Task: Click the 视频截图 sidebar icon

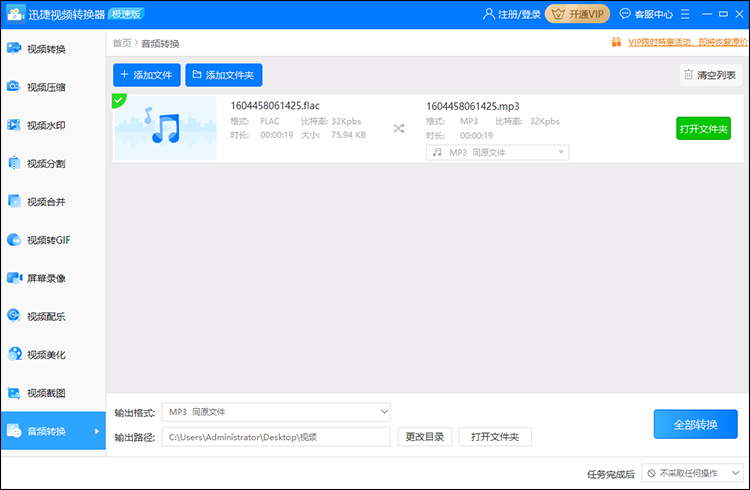Action: pos(14,393)
